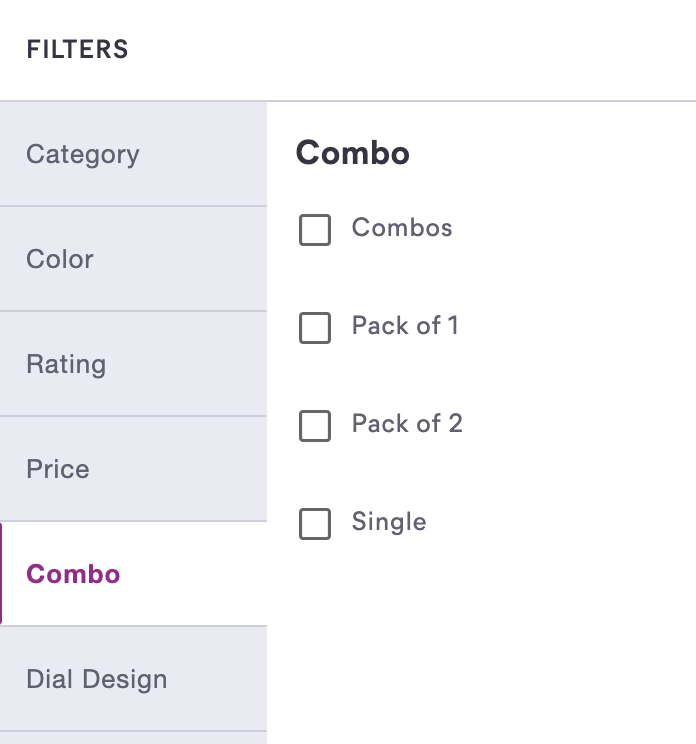This screenshot has height=744, width=696.
Task: Click the active Combo filter tab
Action: tap(74, 575)
